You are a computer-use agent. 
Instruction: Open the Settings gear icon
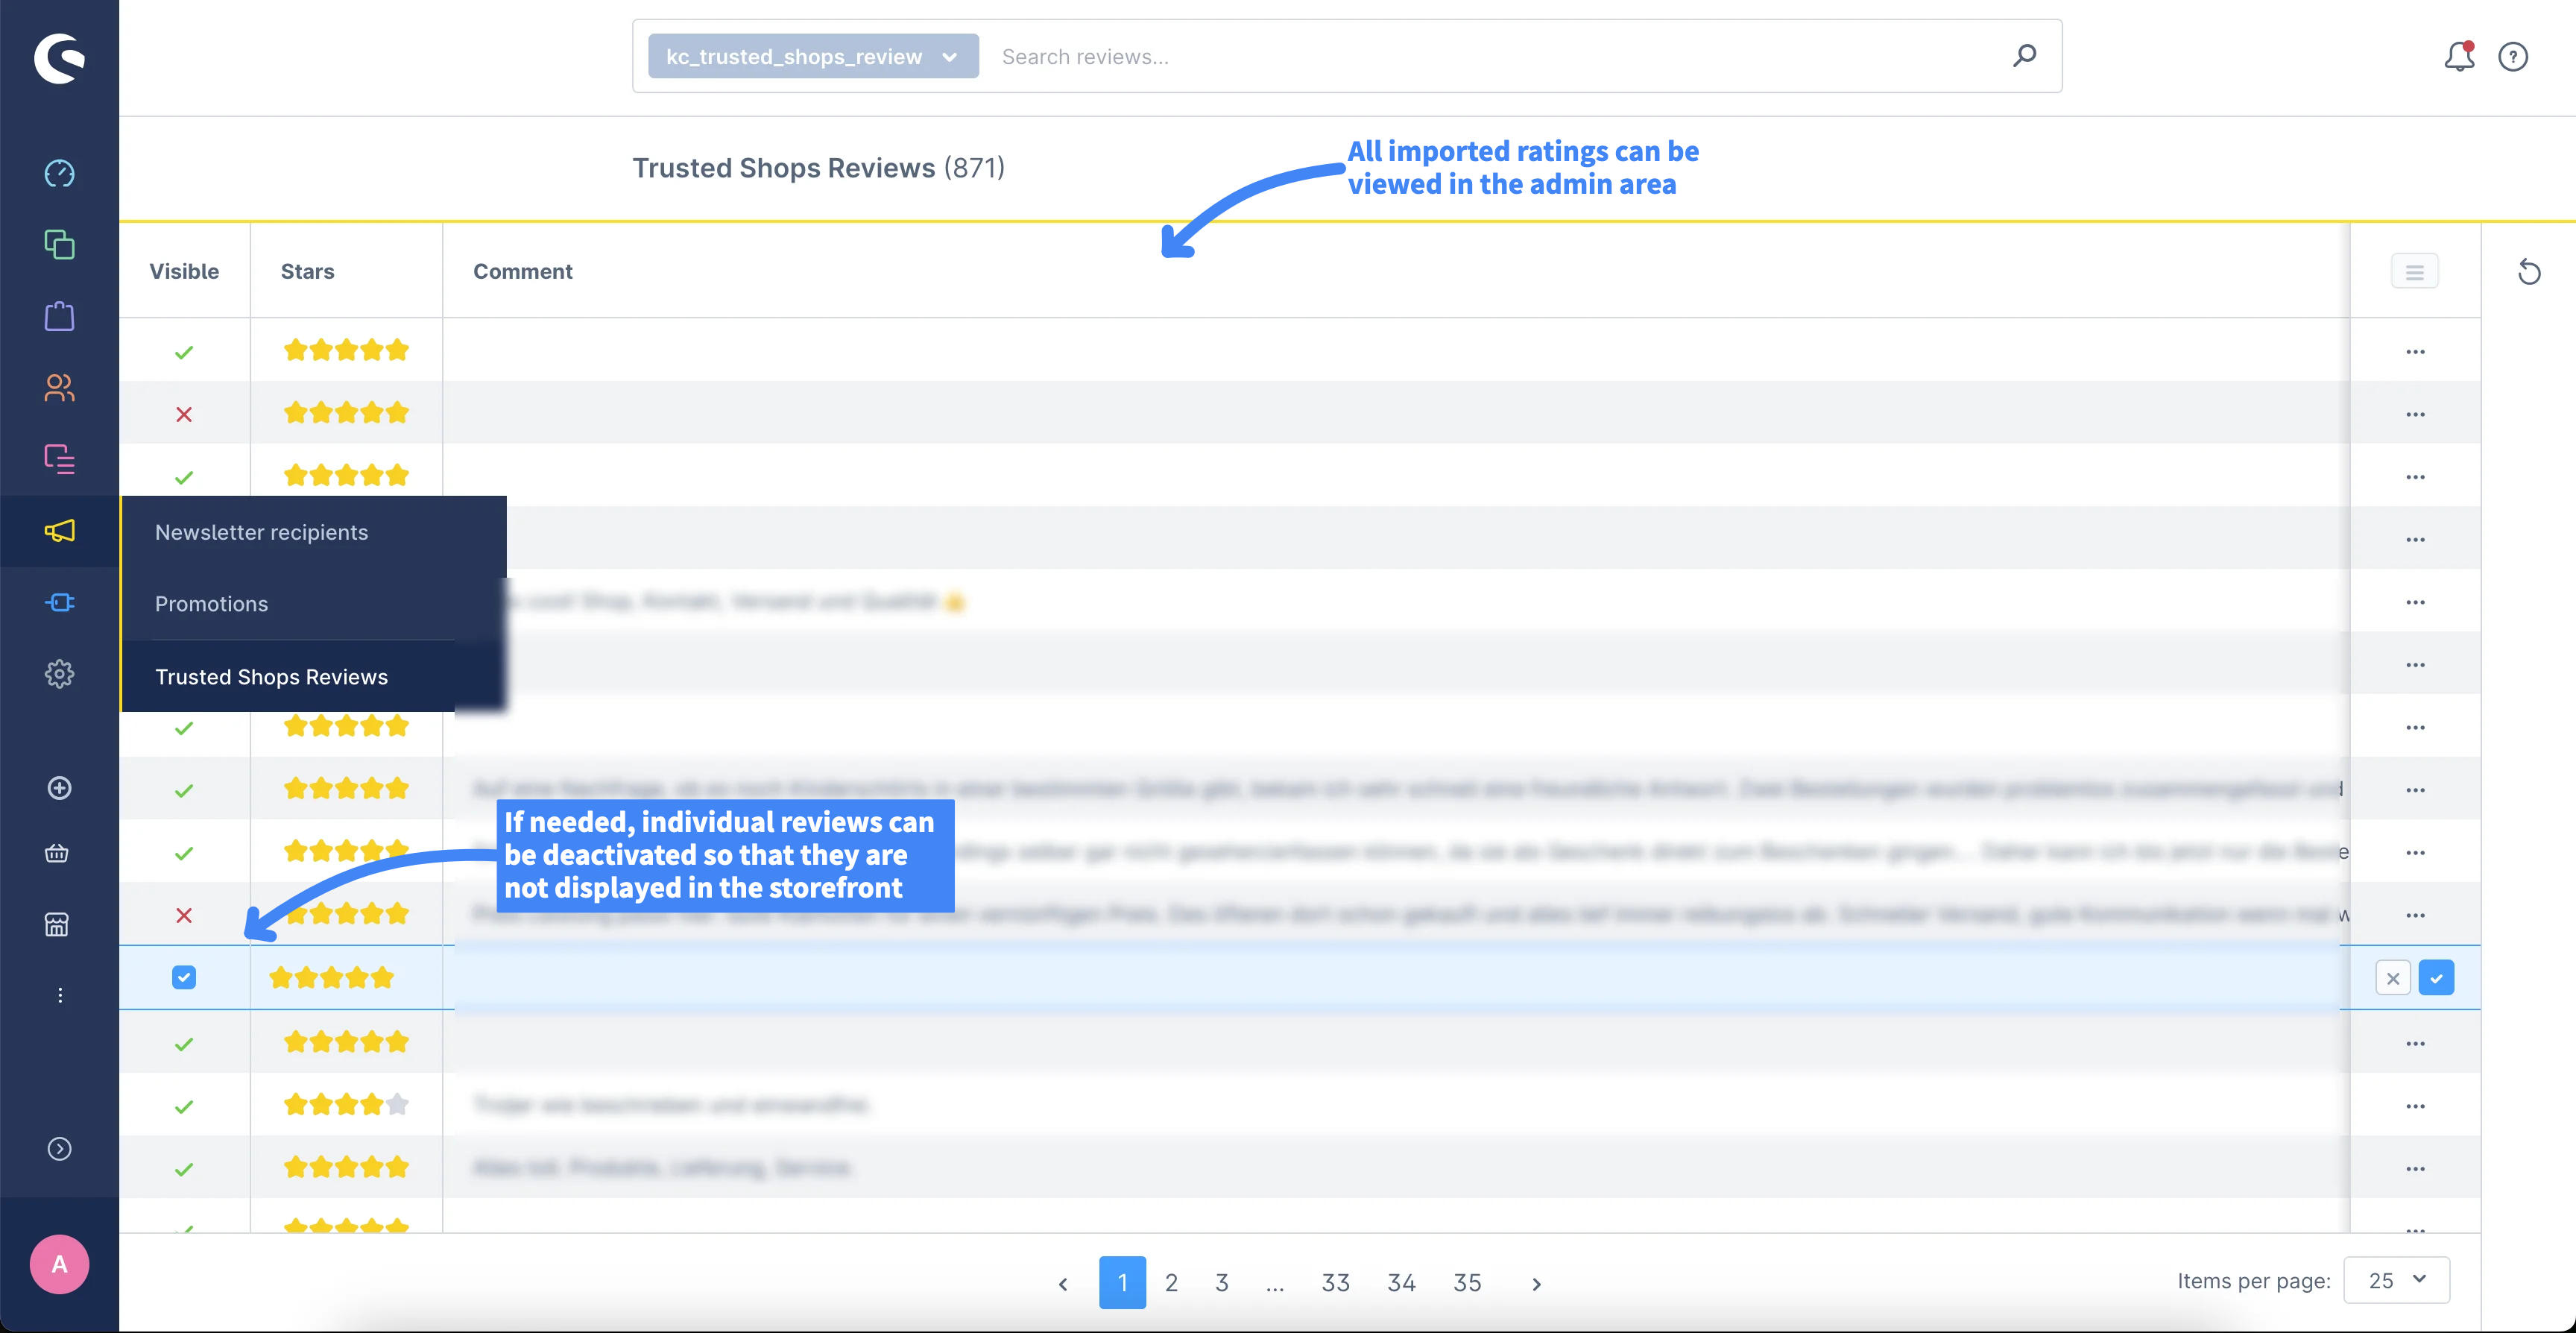(x=59, y=674)
